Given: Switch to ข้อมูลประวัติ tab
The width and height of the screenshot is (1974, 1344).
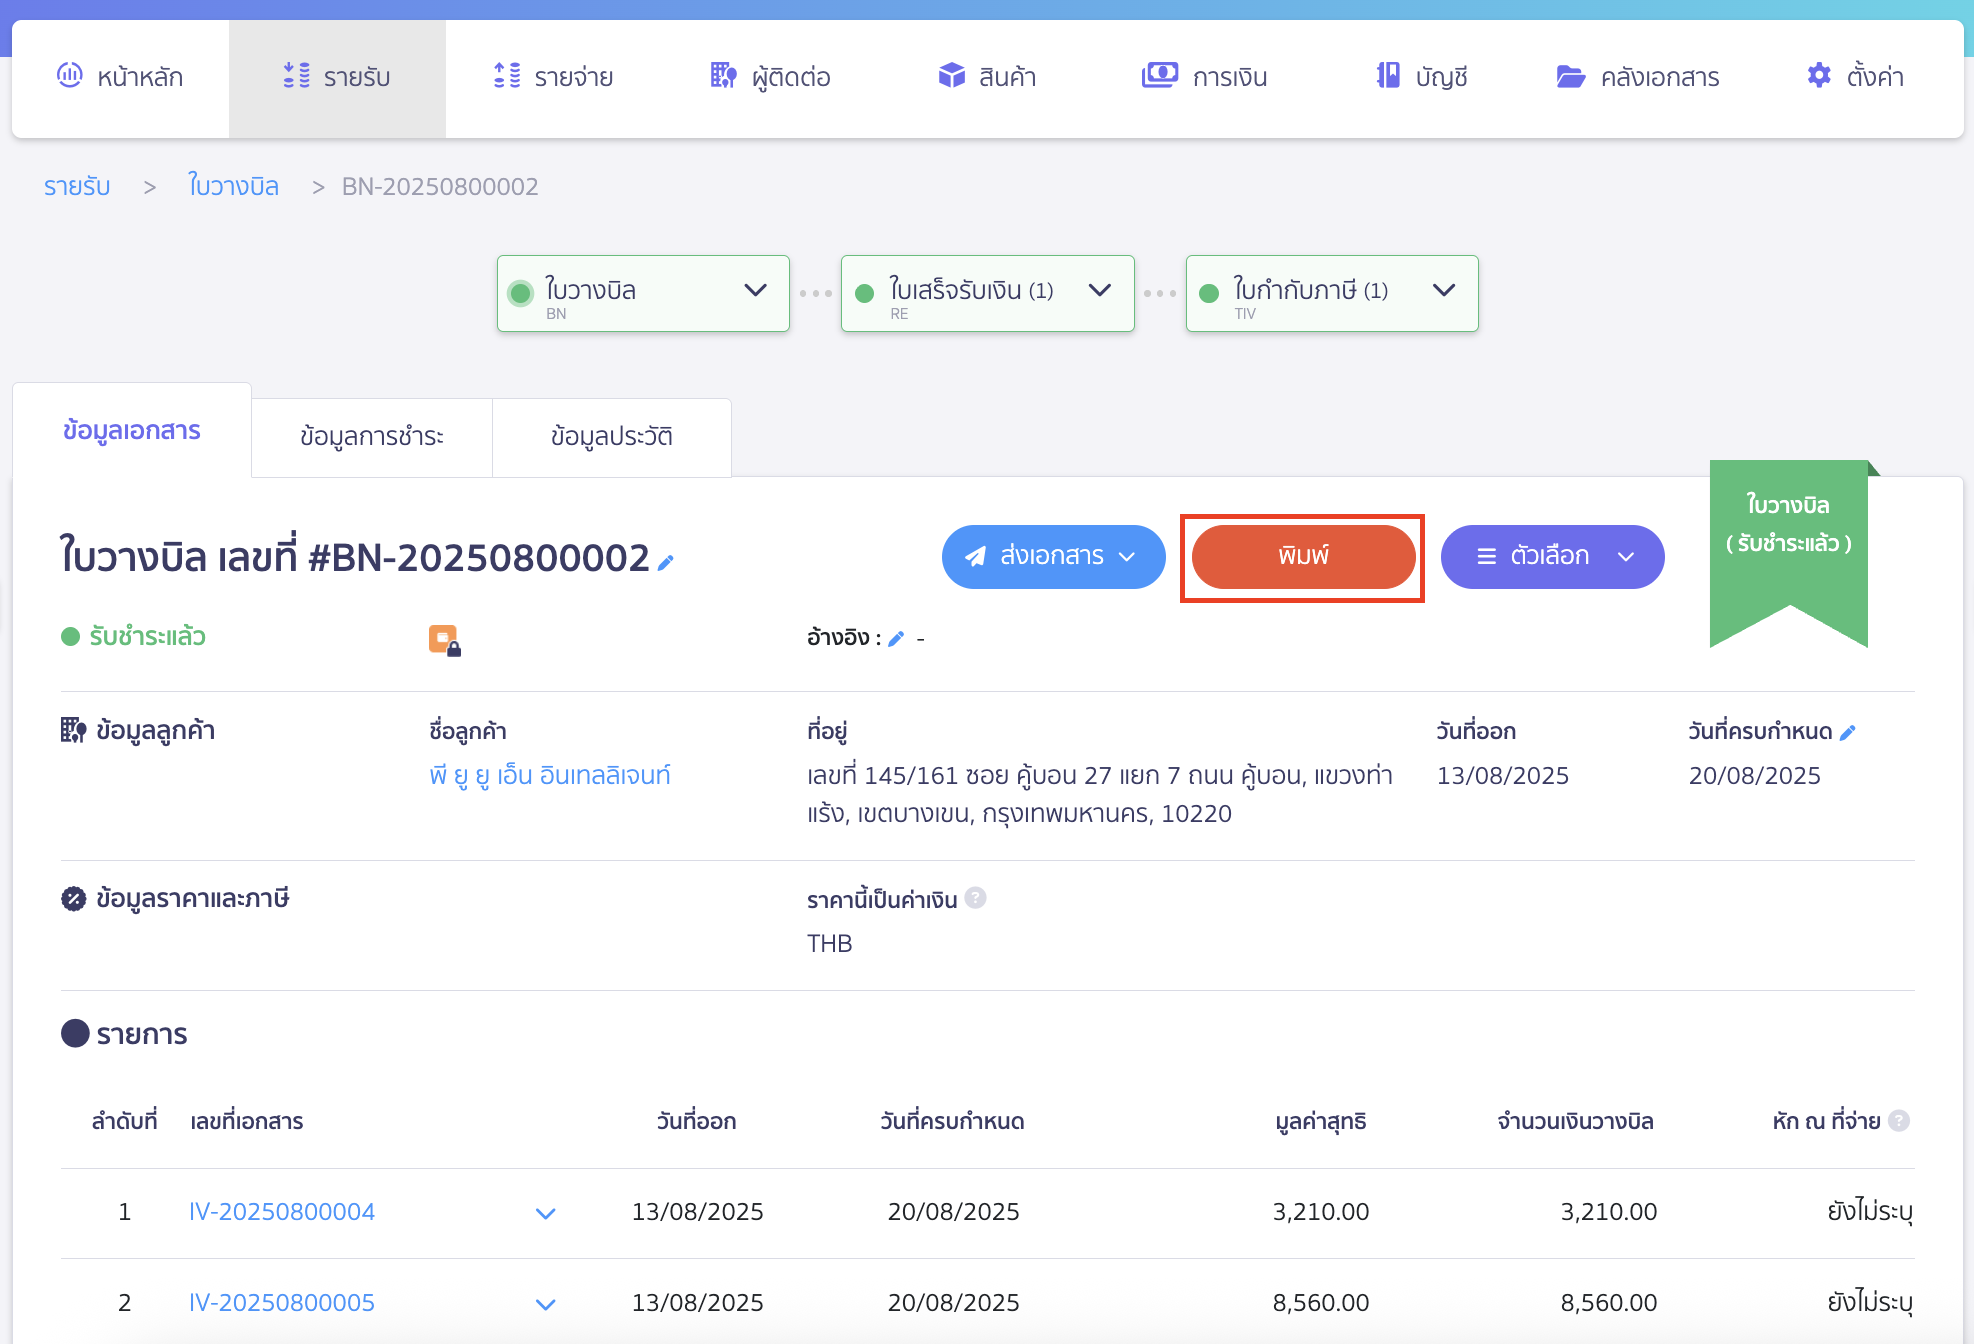Looking at the screenshot, I should coord(611,437).
